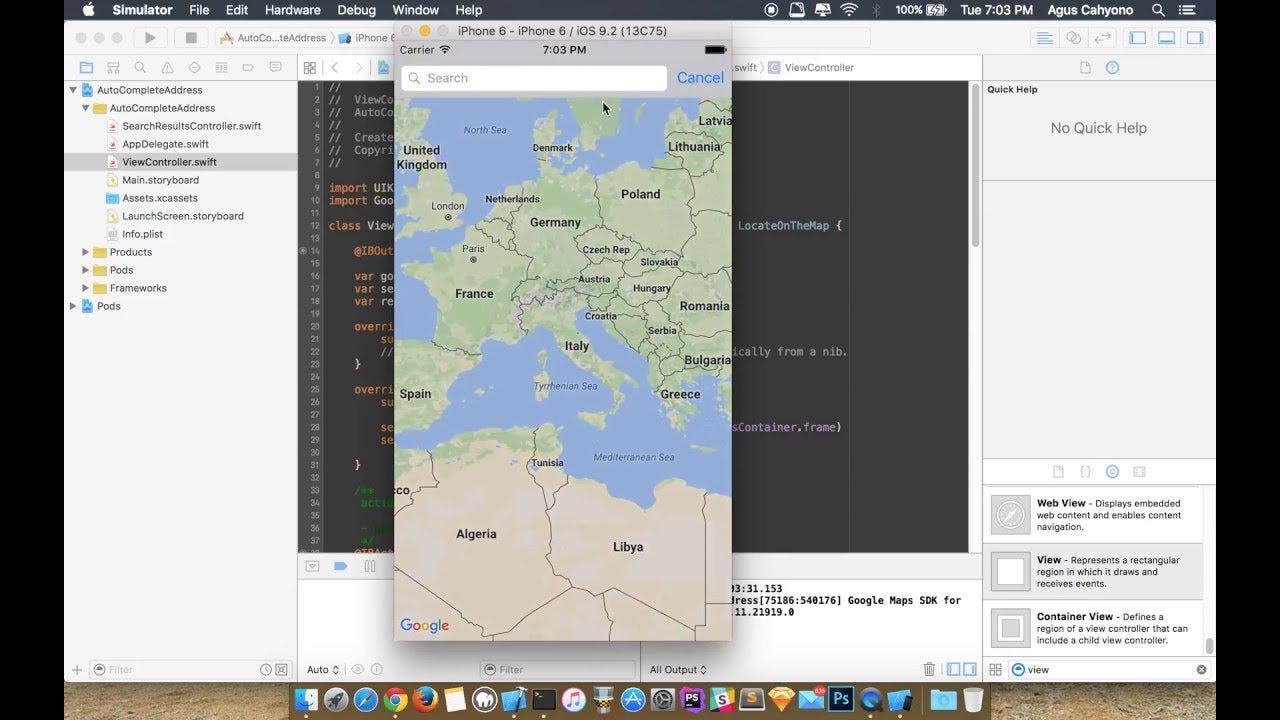The image size is (1280, 720).
Task: Open the Breakpoint navigator icon
Action: coord(248,68)
